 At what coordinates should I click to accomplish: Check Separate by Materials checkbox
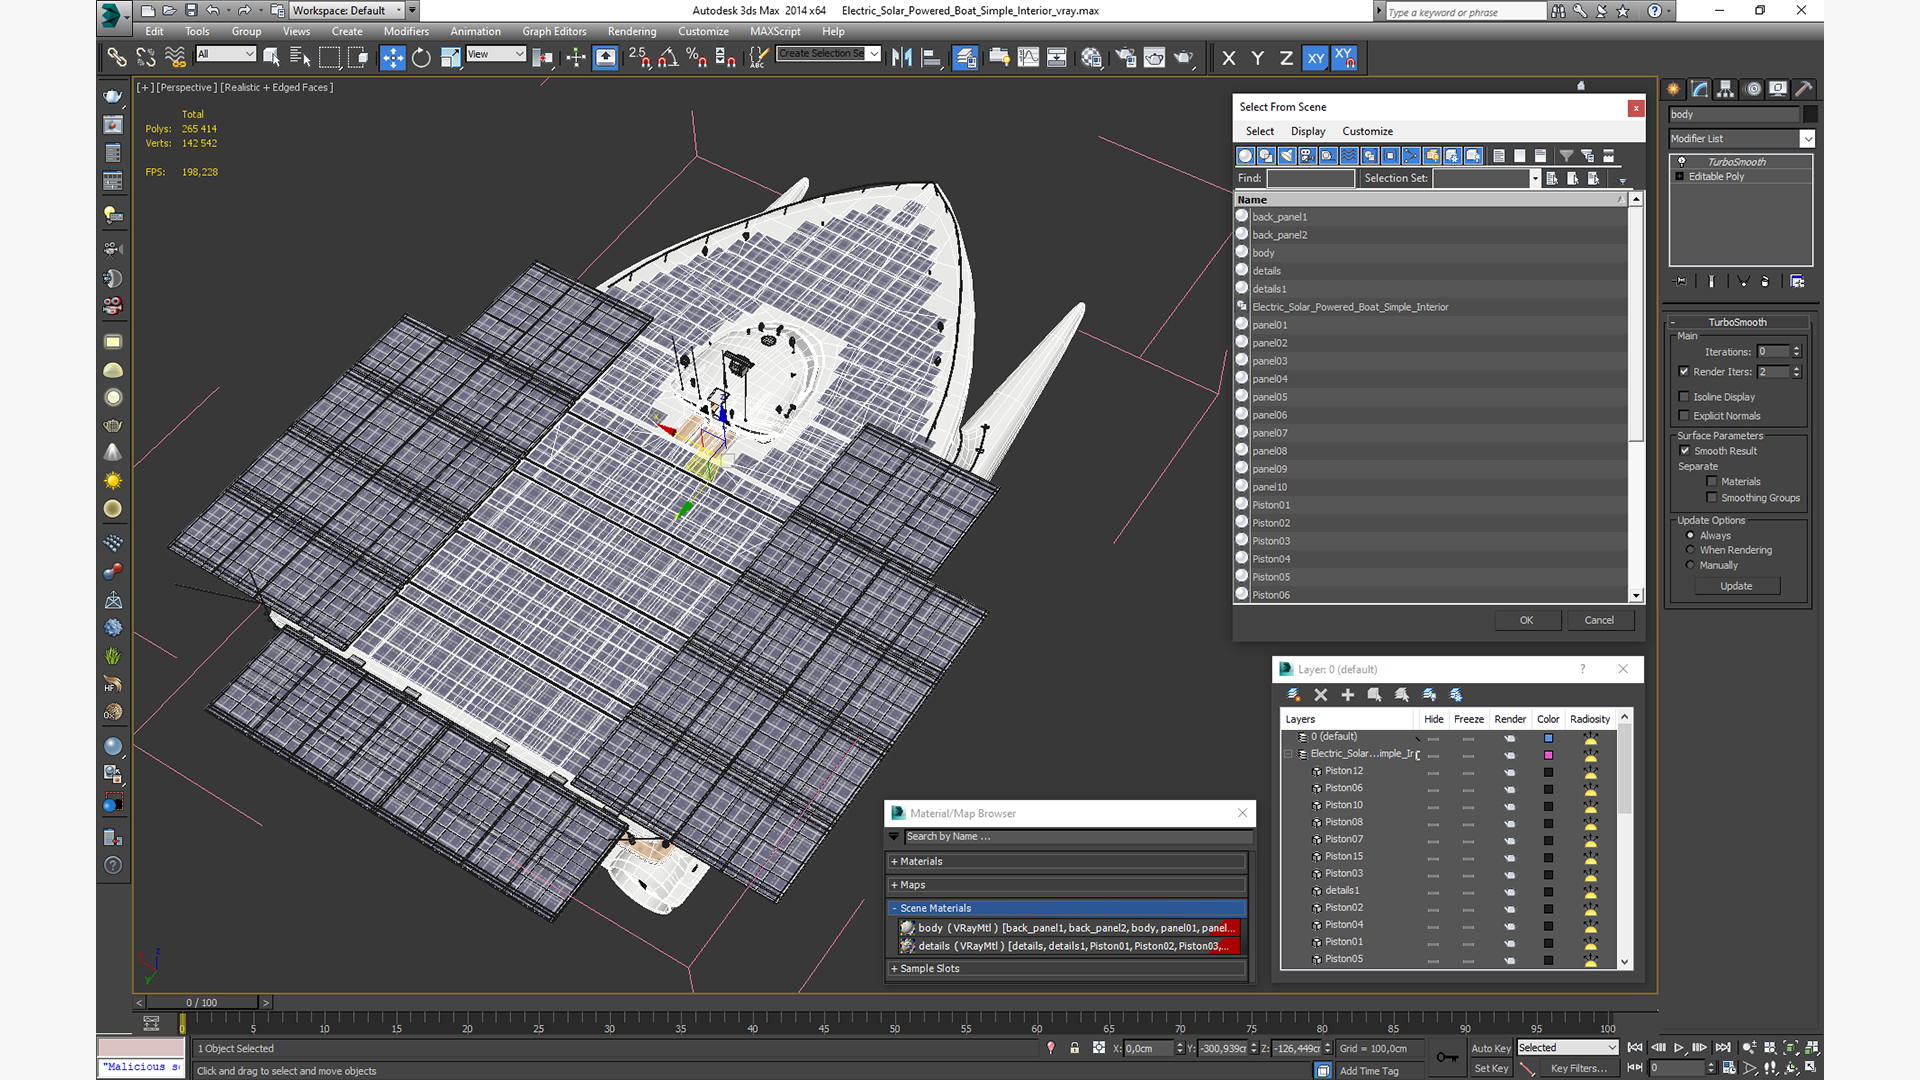tap(1711, 482)
